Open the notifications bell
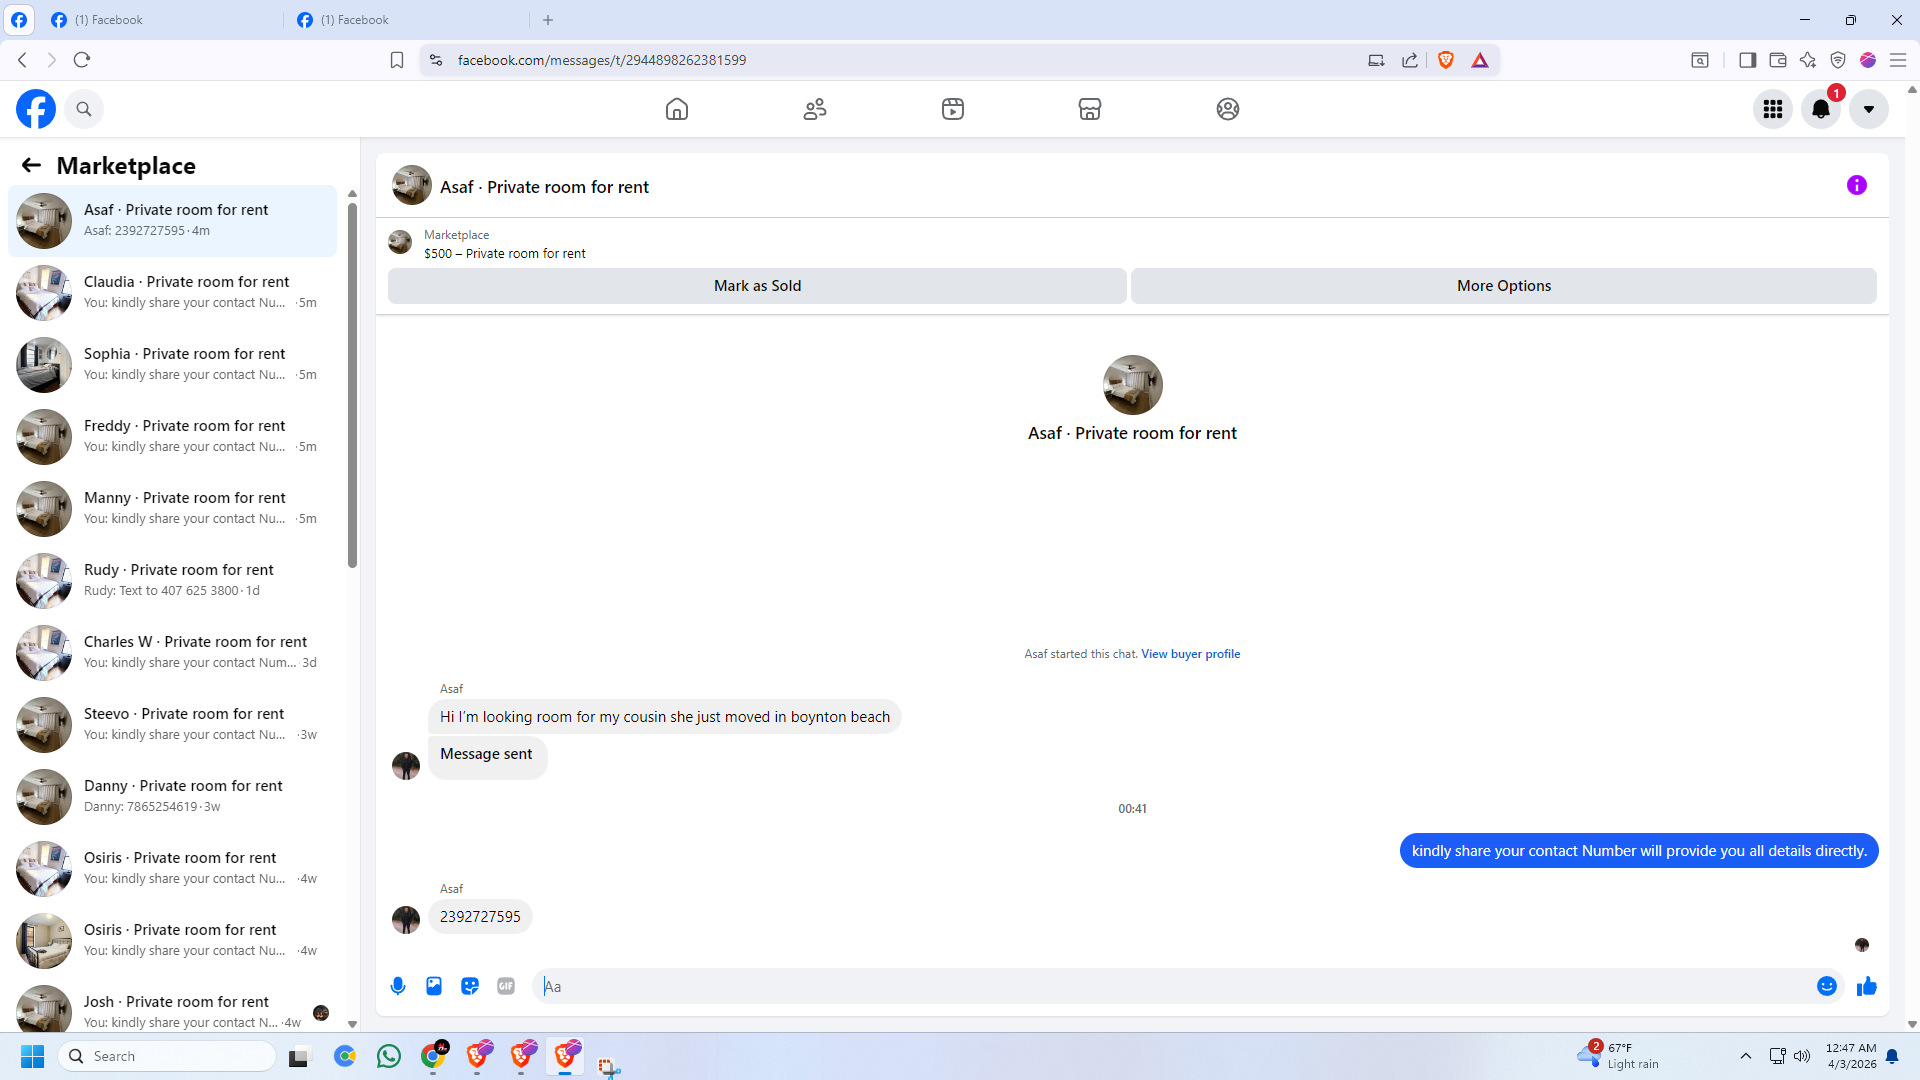1920x1080 pixels. pos(1821,109)
